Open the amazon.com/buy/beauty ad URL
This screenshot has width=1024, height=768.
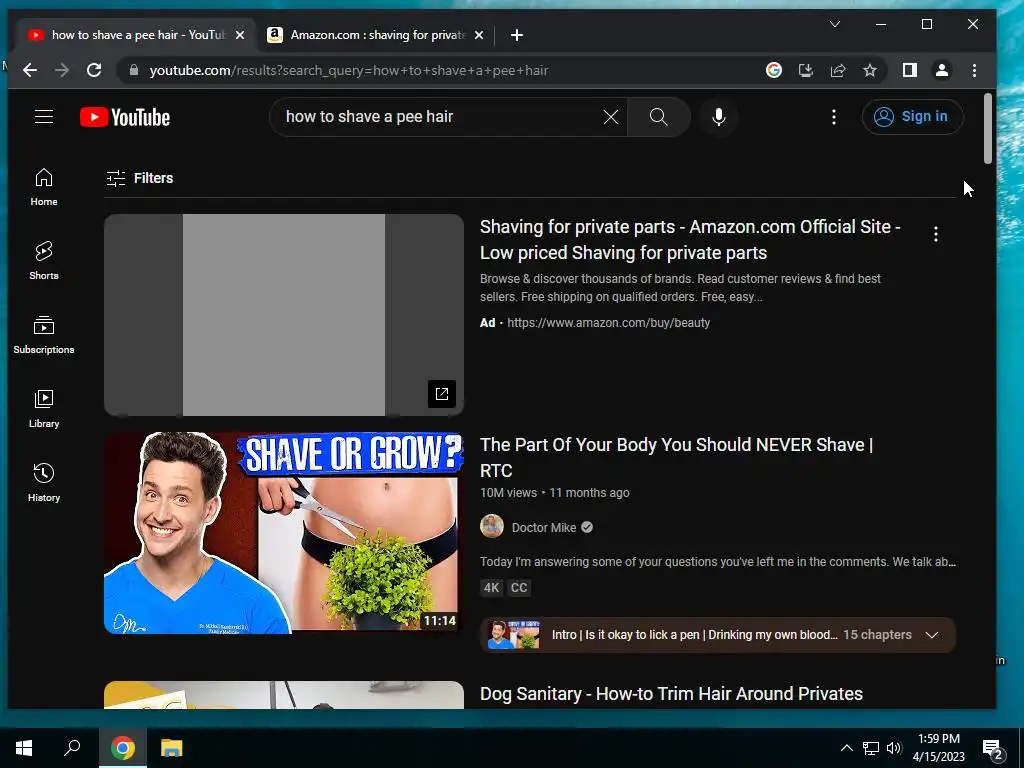coord(608,323)
